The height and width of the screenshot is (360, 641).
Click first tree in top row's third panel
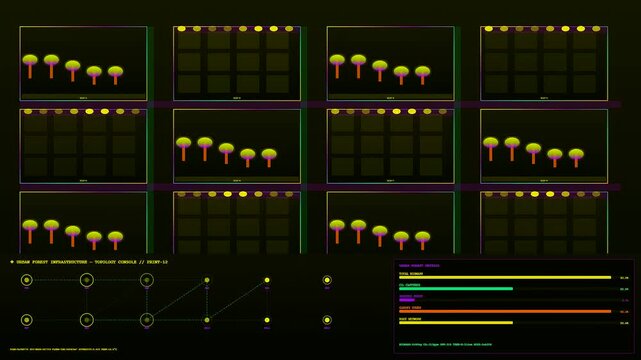pos(337,66)
